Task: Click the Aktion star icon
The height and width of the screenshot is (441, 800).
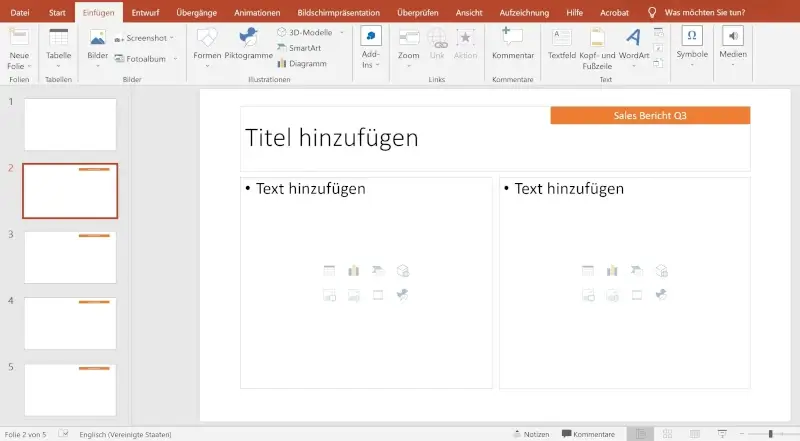Action: [x=465, y=38]
